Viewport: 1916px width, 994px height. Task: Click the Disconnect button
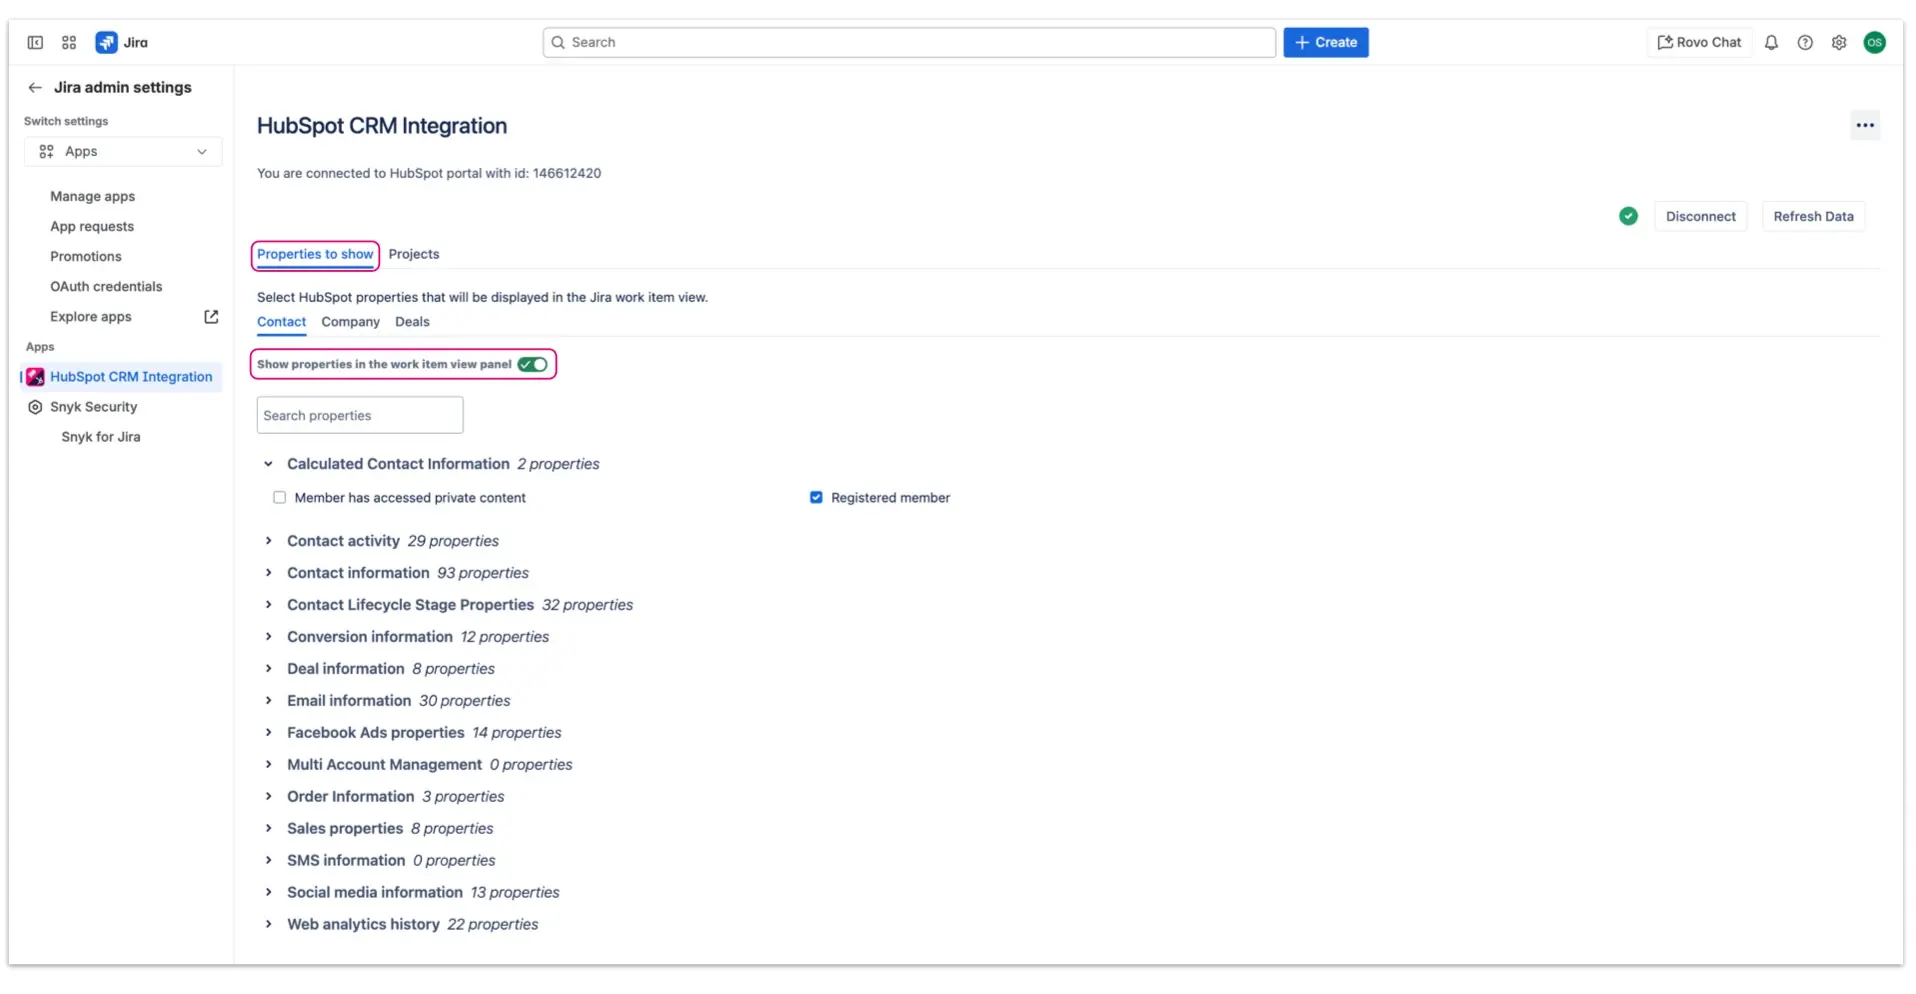tap(1700, 216)
